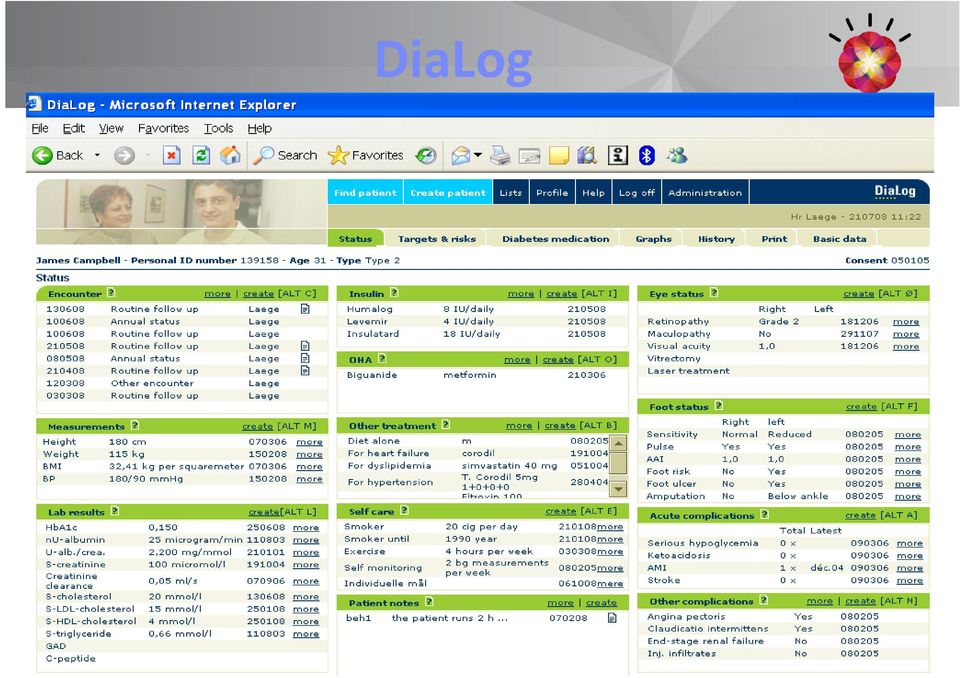This screenshot has width=960, height=678.
Task: Open the Lists navigation item
Action: point(511,192)
